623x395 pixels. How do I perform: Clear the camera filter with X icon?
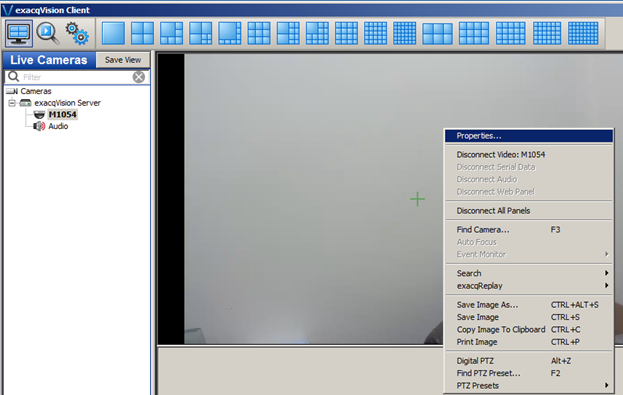[139, 77]
